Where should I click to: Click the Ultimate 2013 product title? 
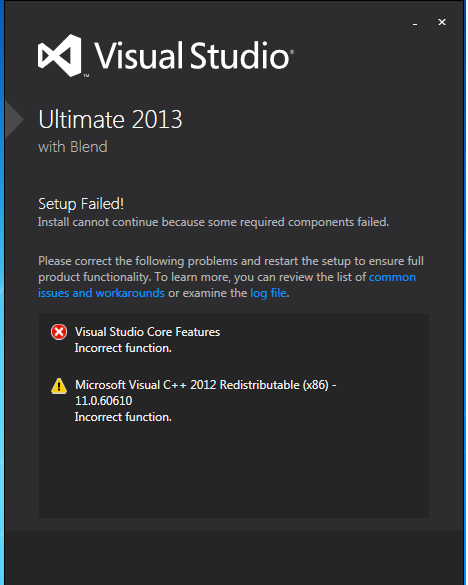click(110, 119)
